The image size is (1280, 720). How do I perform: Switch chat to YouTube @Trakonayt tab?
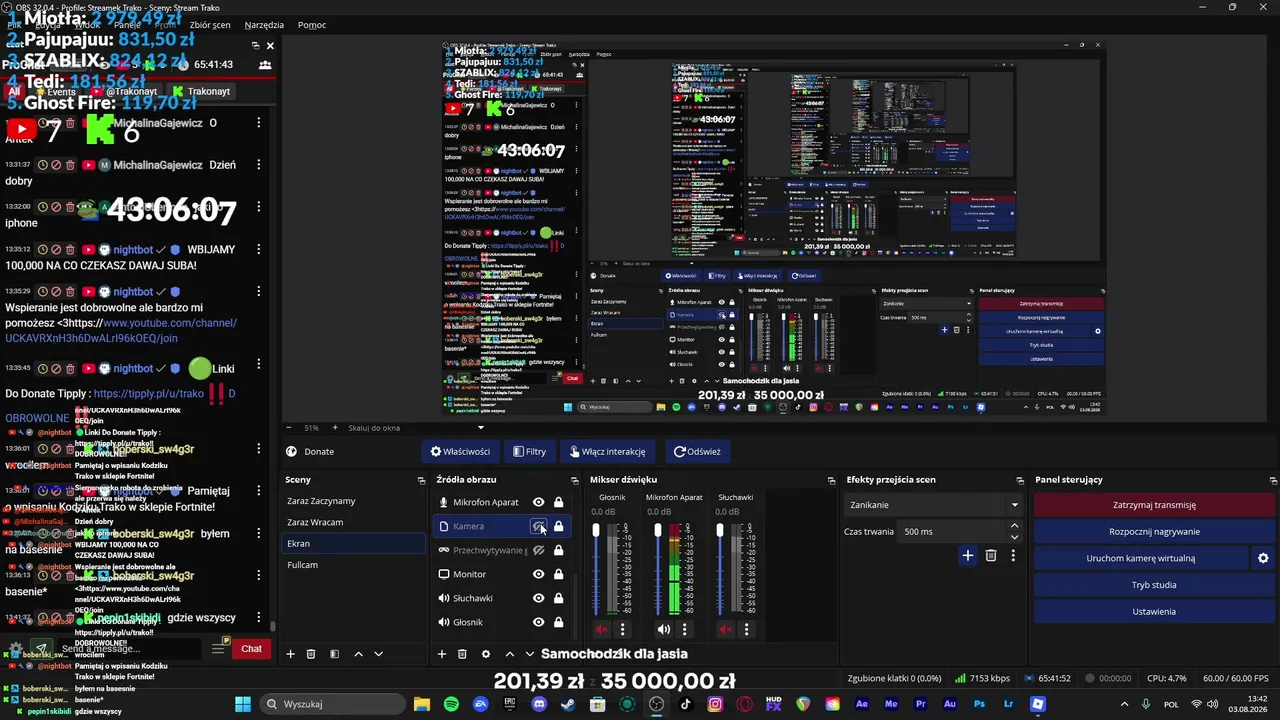tap(123, 91)
